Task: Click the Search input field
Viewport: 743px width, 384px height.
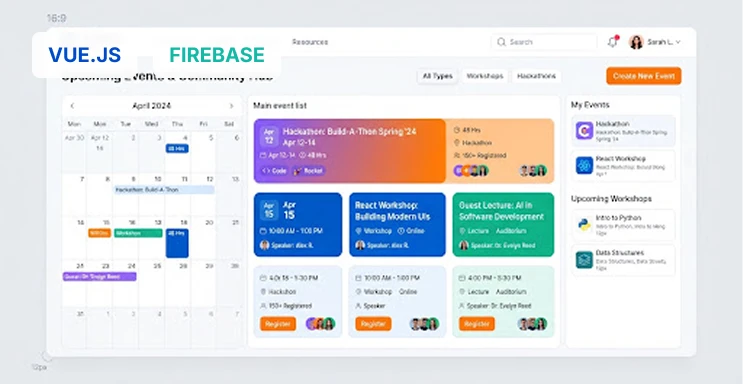Action: (x=544, y=42)
